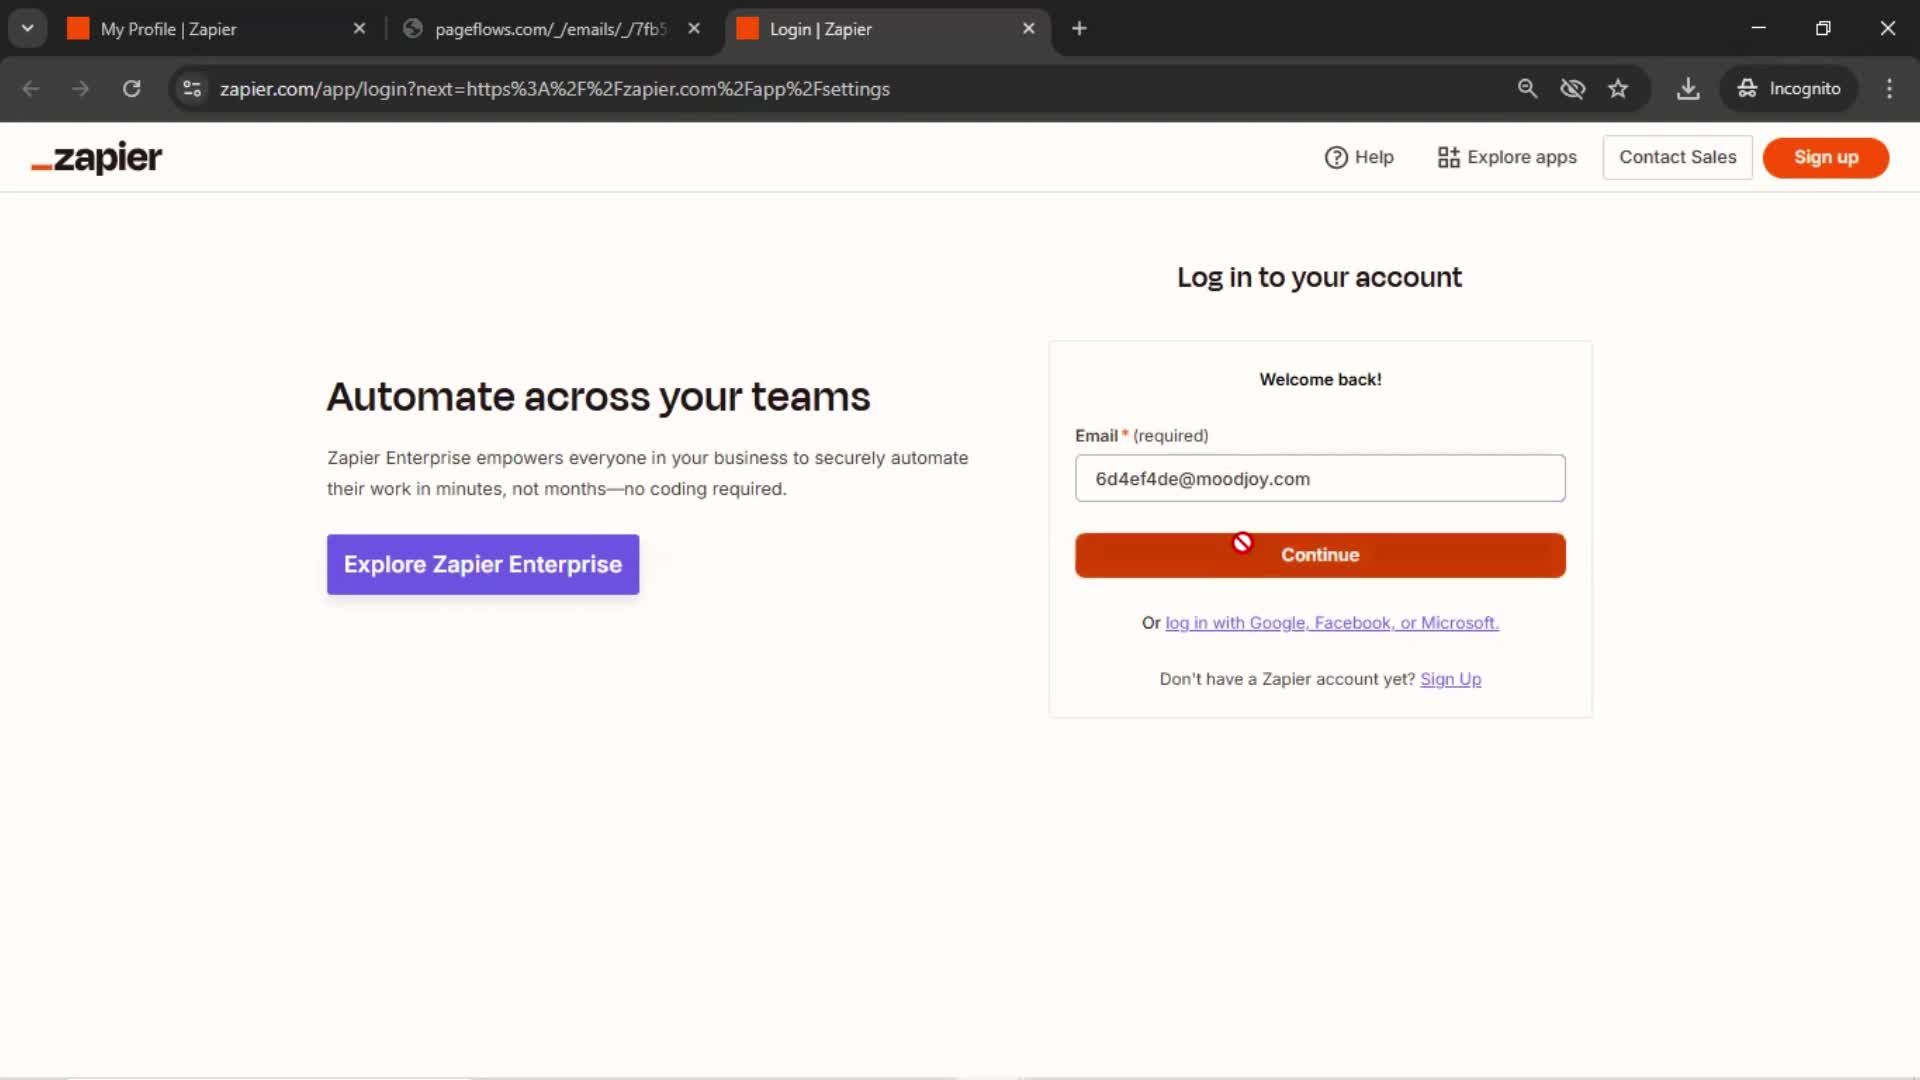The width and height of the screenshot is (1920, 1080).
Task: Click the Explore apps grid icon
Action: 1448,157
